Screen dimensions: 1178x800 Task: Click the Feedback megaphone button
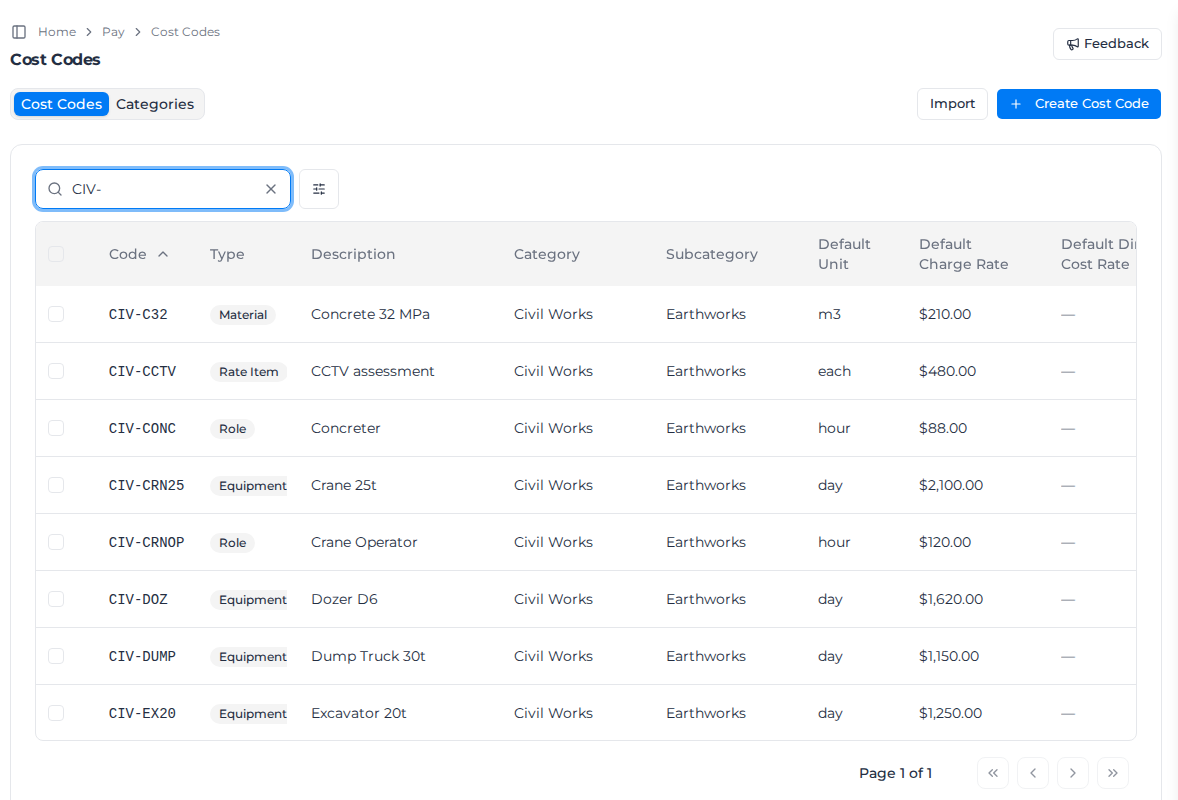click(1107, 44)
